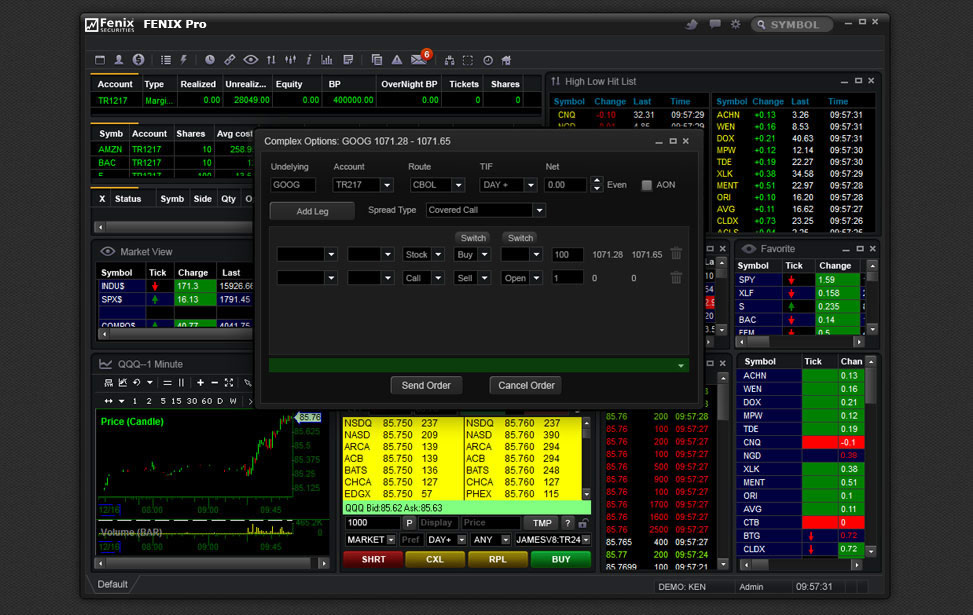This screenshot has width=973, height=615.
Task: Open the Account dropdown showing TR217
Action: tap(363, 185)
